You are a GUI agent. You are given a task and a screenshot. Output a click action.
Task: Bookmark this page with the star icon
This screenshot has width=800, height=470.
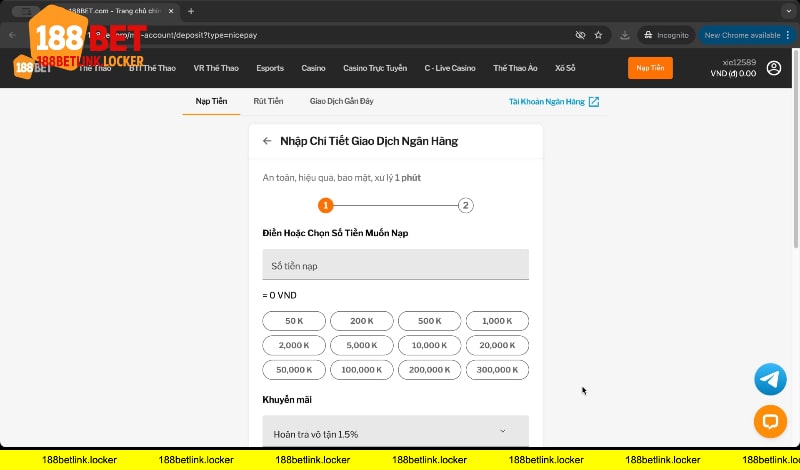[598, 34]
